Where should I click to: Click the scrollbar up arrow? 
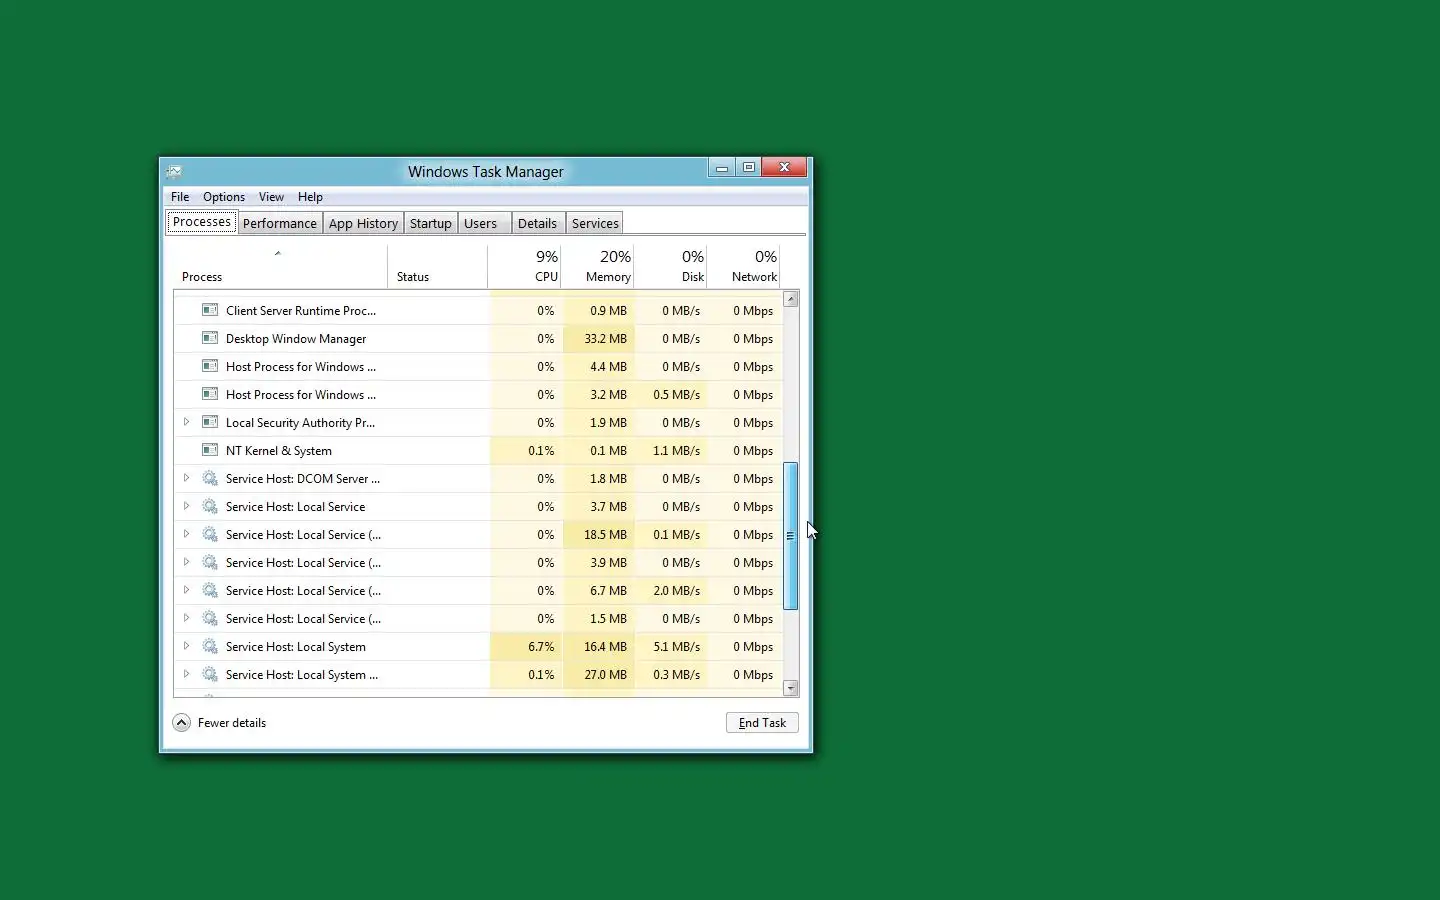791,299
